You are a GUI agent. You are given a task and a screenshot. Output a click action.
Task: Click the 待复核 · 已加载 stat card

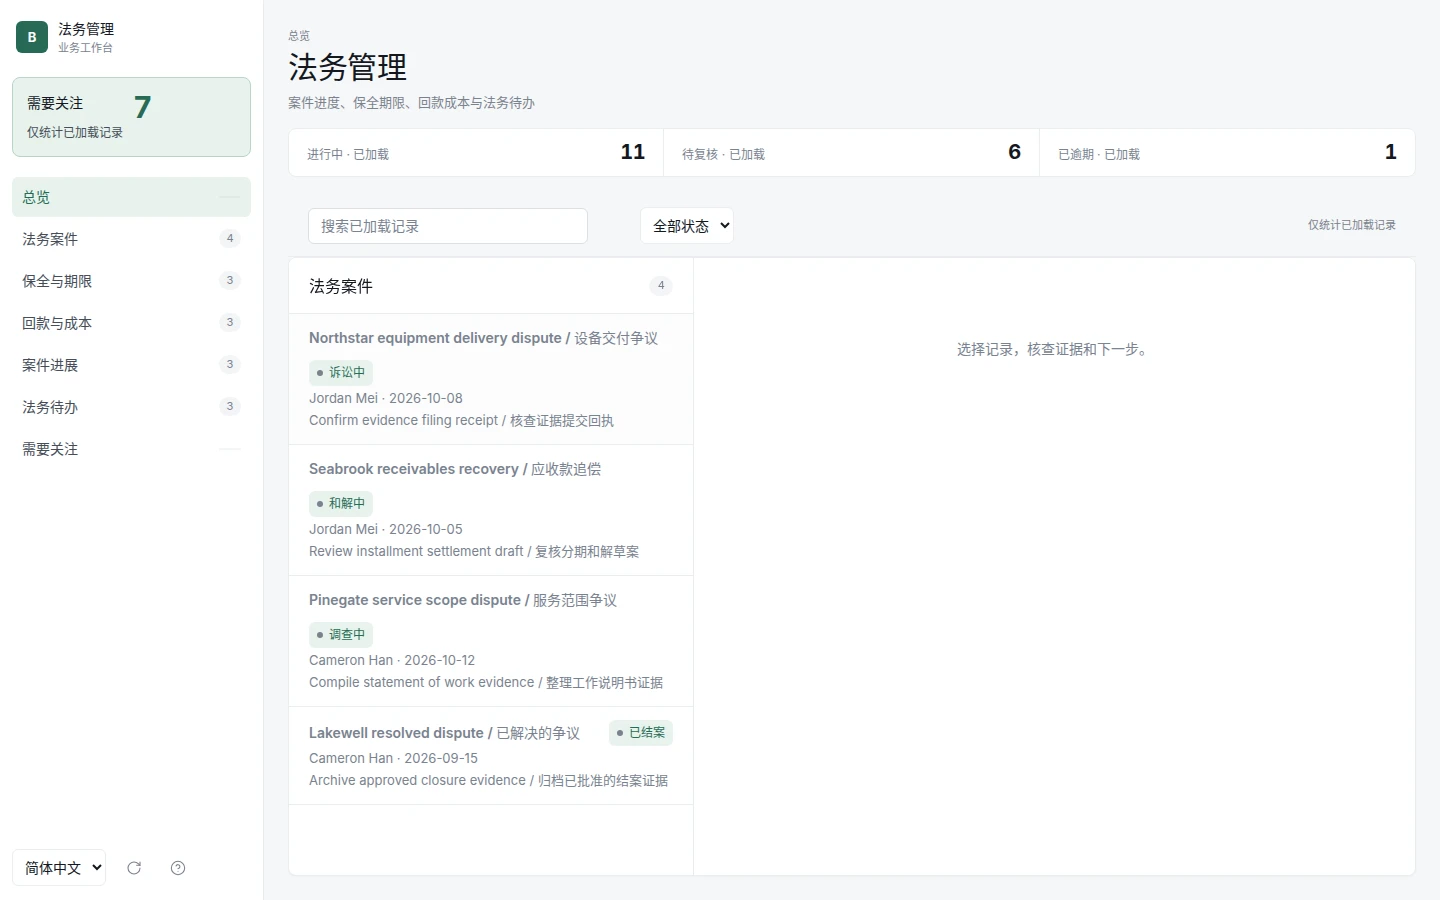[852, 153]
